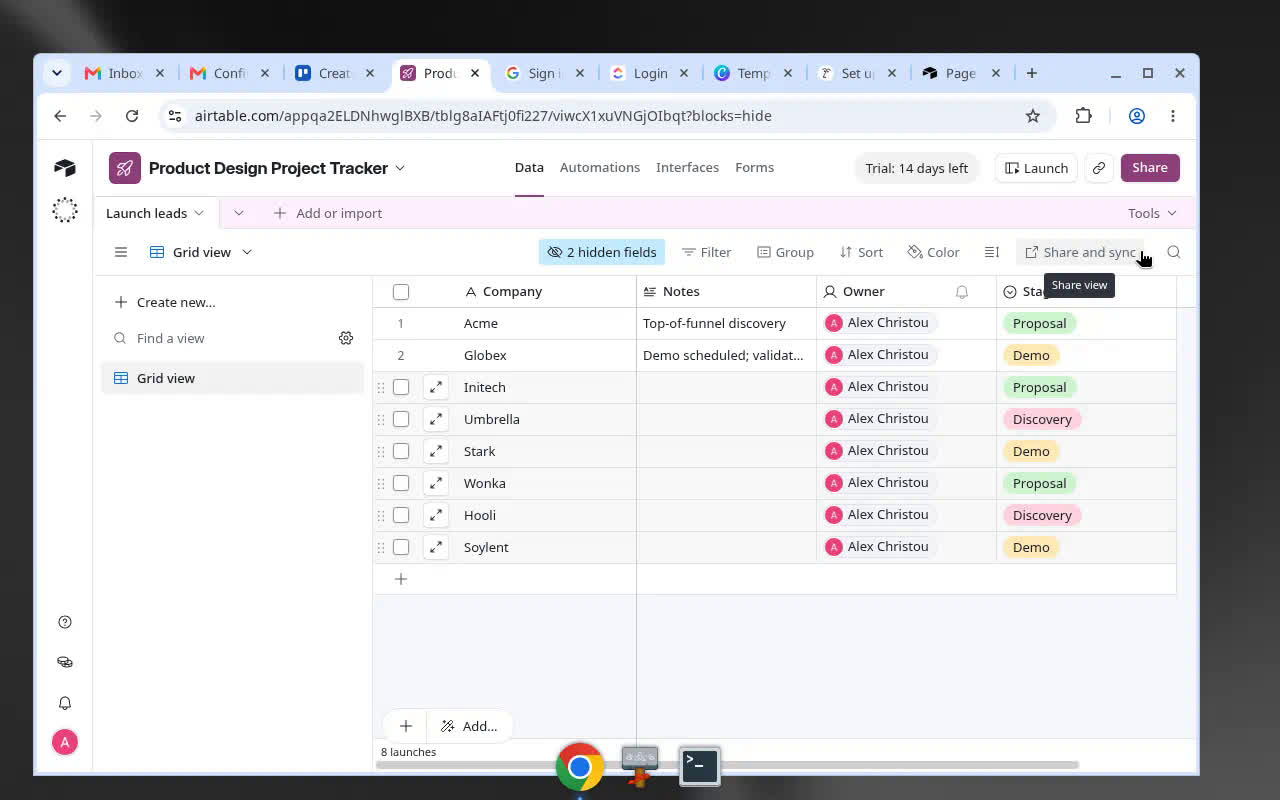1280x800 pixels.
Task: Toggle select-all rows checkbox
Action: (x=401, y=292)
